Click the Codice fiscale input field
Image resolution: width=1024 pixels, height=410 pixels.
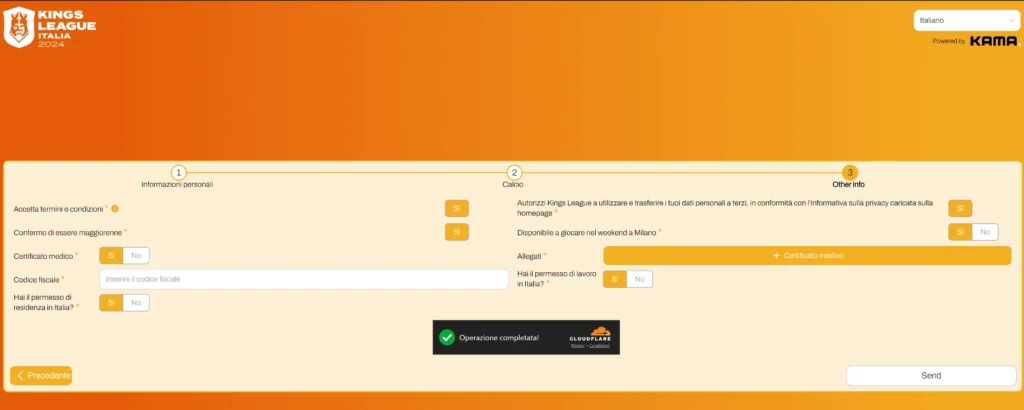304,279
